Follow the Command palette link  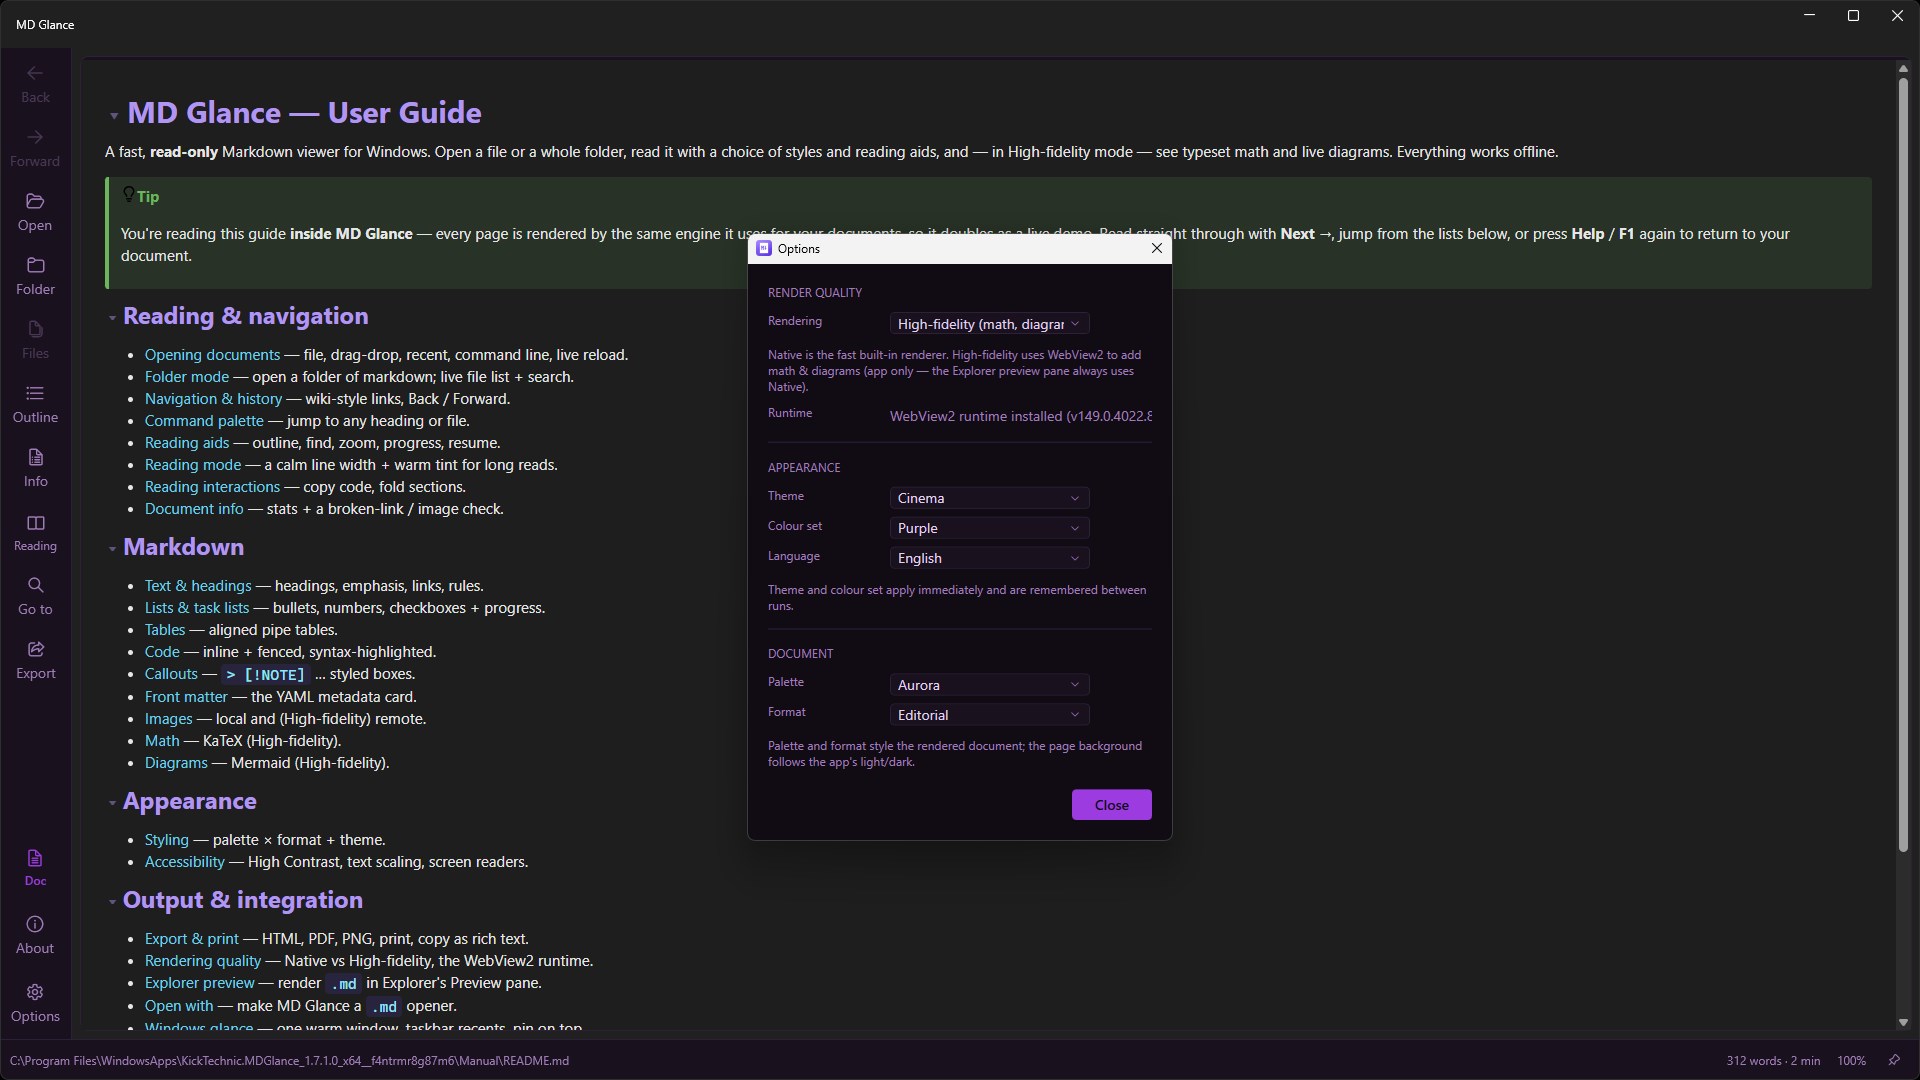pyautogui.click(x=204, y=421)
